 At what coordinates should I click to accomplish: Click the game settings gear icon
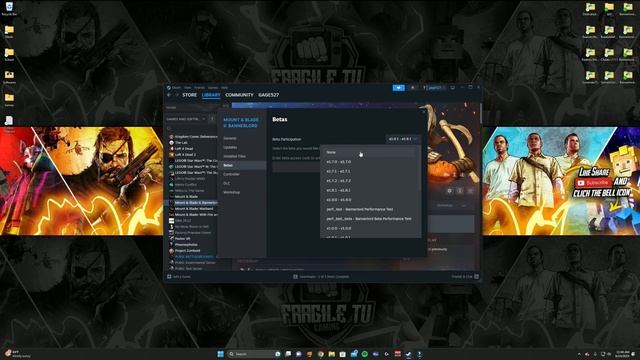[x=449, y=191]
